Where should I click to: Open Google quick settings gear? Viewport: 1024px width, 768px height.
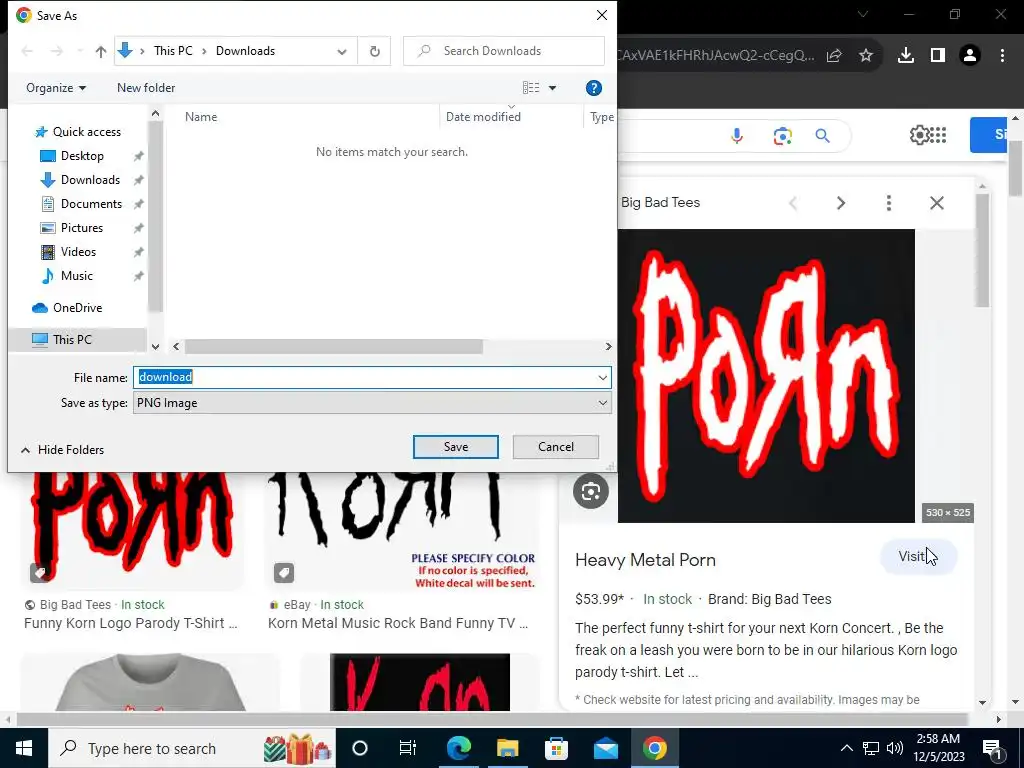point(919,135)
